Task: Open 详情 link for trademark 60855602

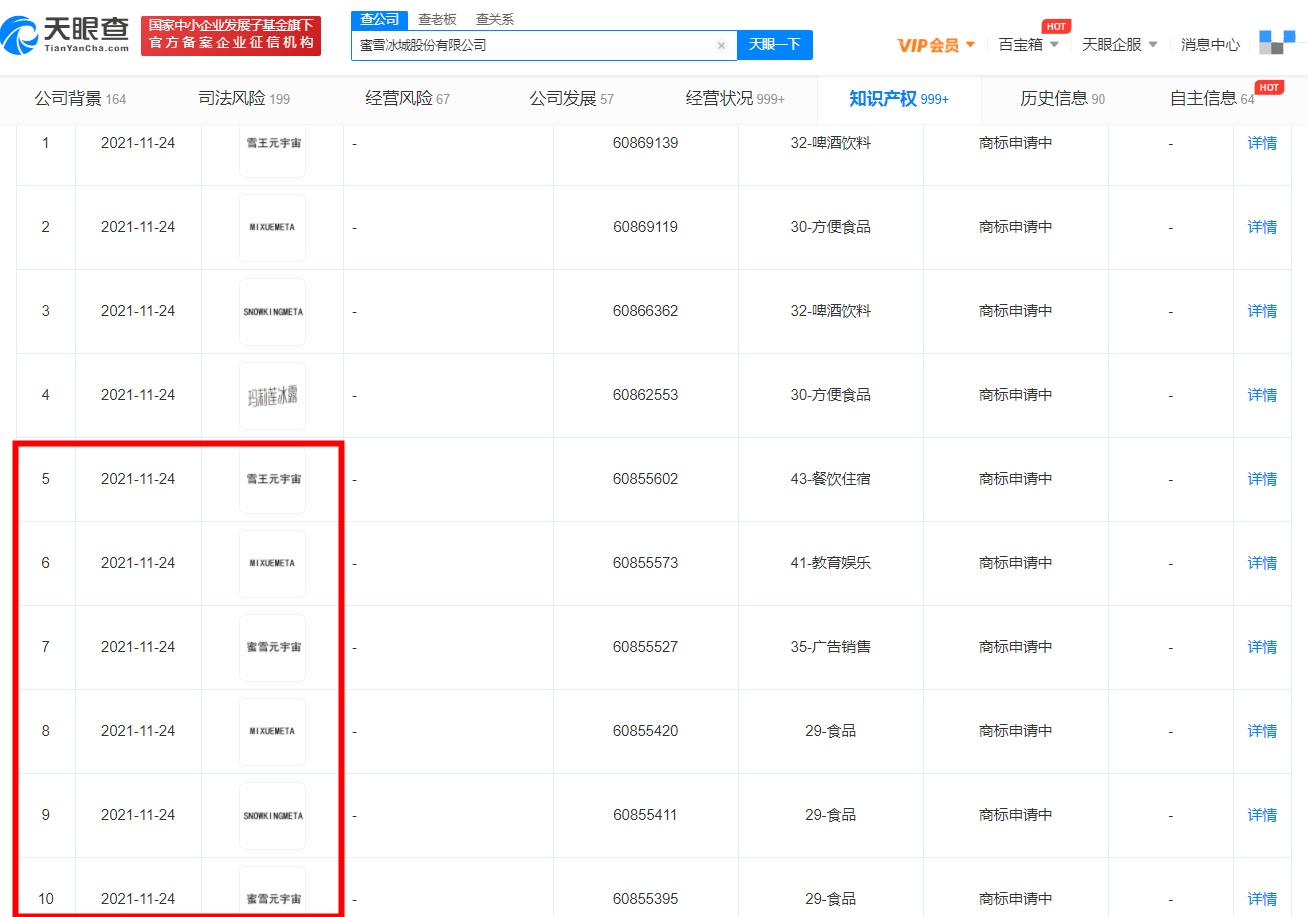Action: pos(1262,479)
